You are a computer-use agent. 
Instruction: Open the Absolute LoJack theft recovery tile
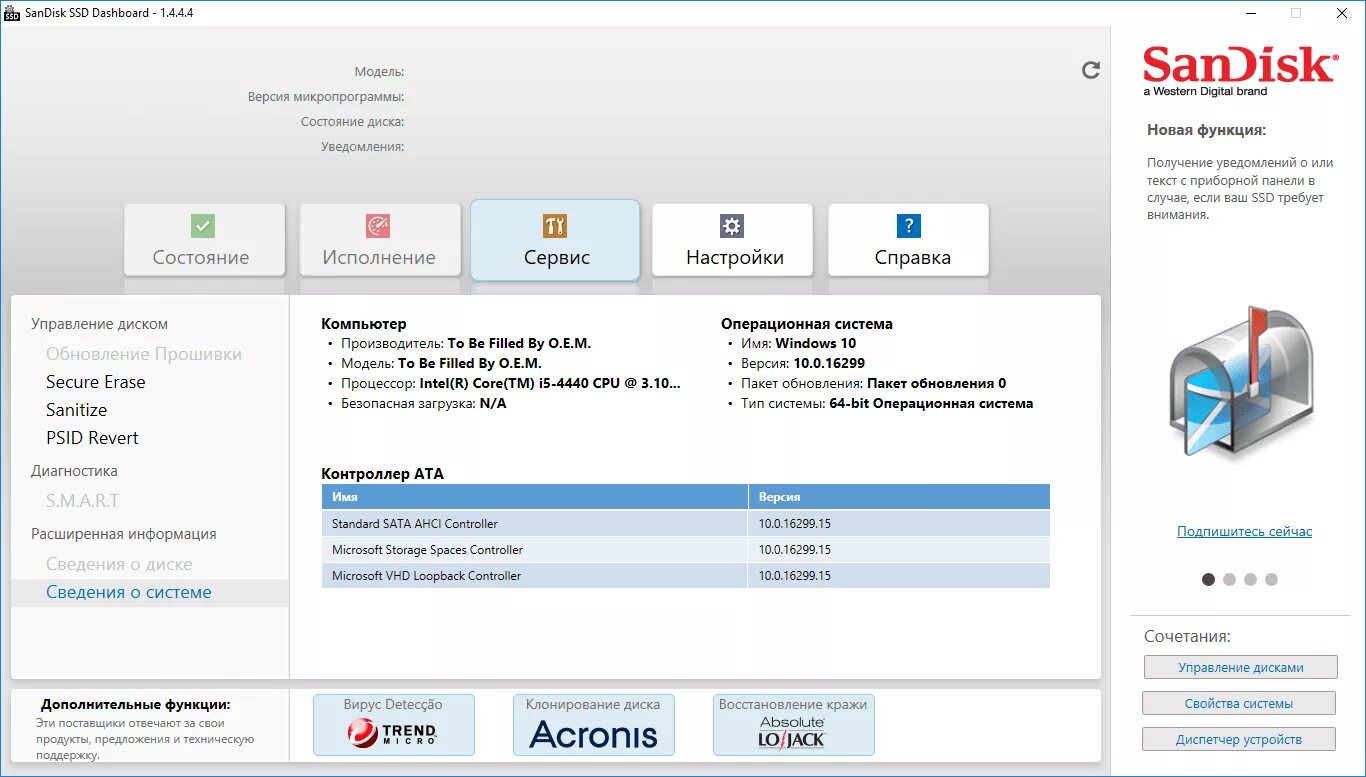click(794, 725)
